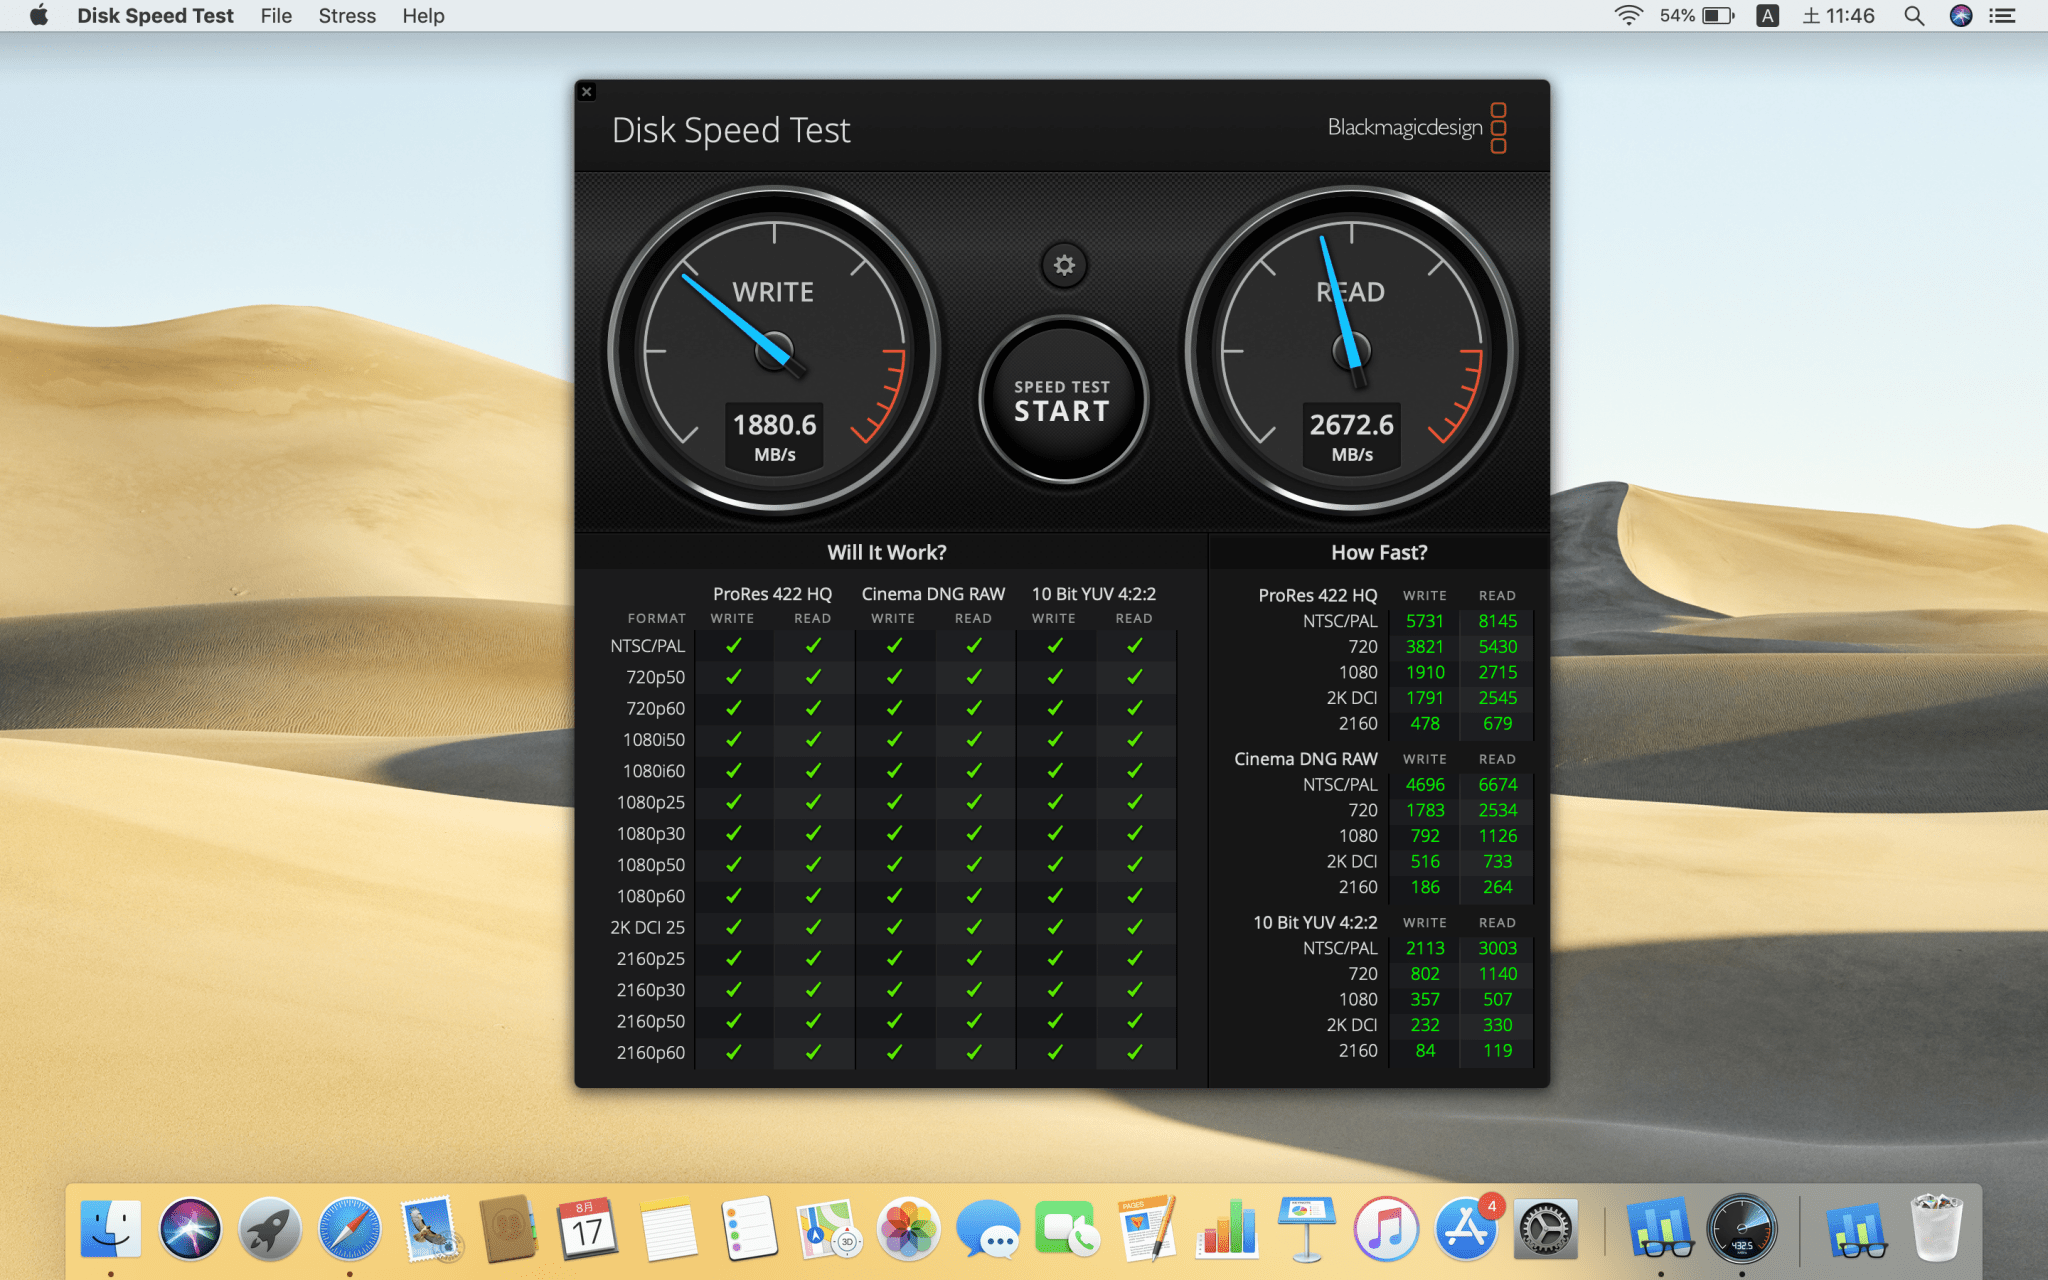Open the settings gear in Disk Speed Test
Viewport: 2048px width, 1280px height.
pyautogui.click(x=1064, y=265)
